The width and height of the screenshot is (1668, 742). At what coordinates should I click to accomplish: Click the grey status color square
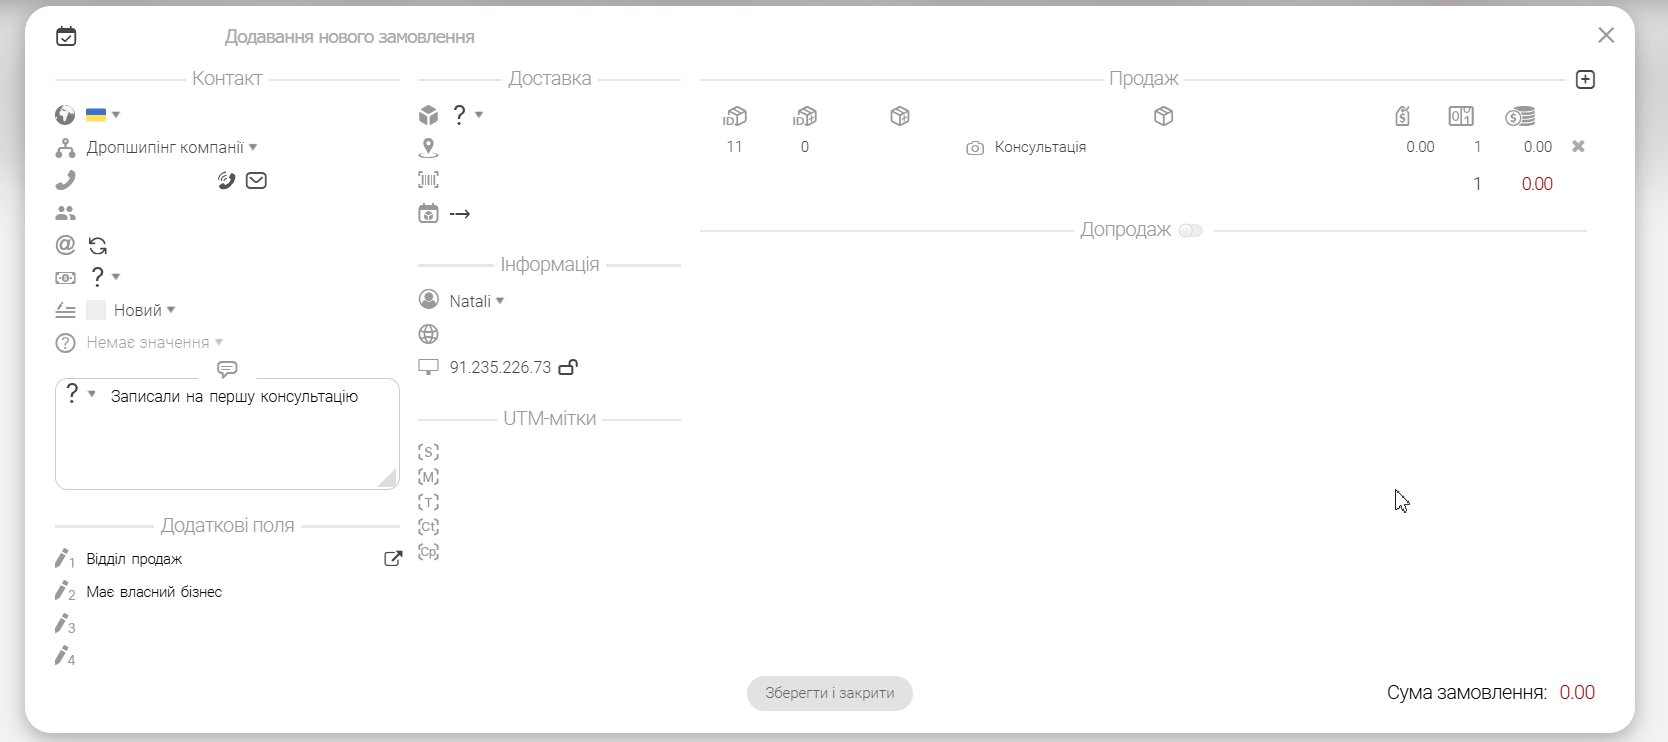96,310
